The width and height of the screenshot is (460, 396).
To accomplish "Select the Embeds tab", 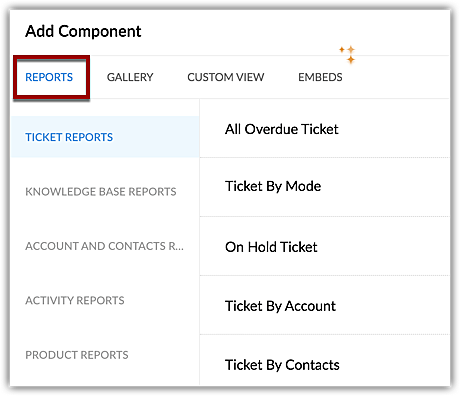I will [x=320, y=77].
